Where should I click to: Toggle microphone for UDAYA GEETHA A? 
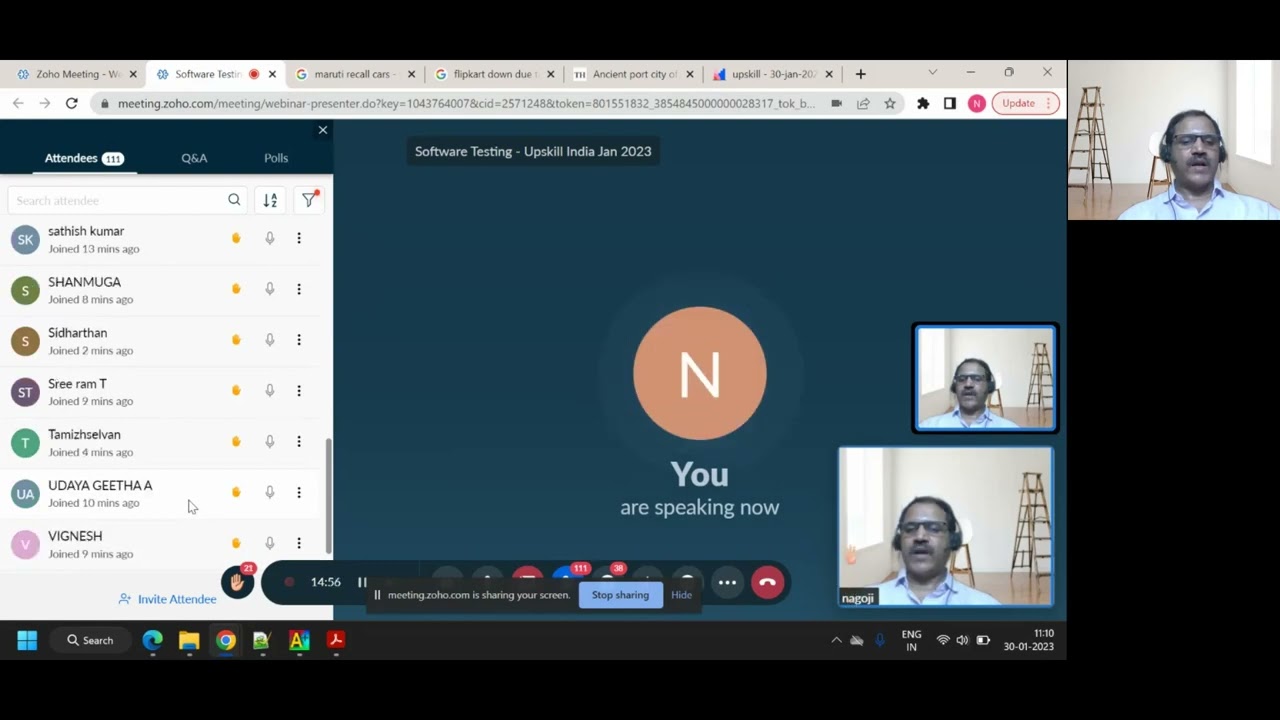[x=270, y=492]
